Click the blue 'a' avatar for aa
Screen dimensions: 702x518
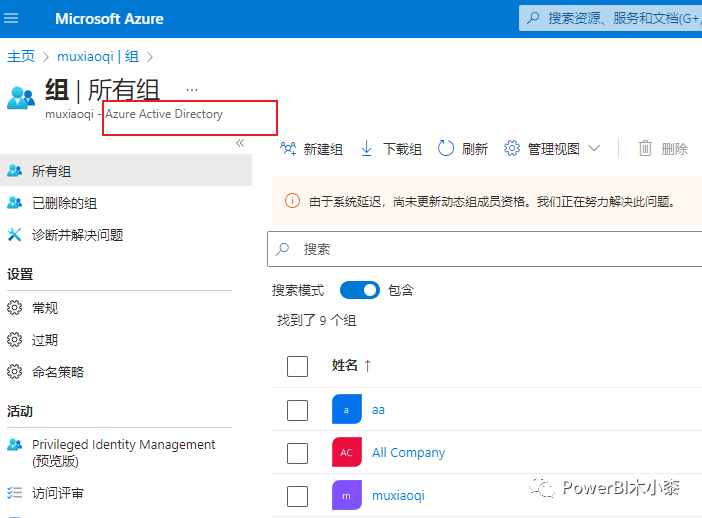(x=347, y=409)
